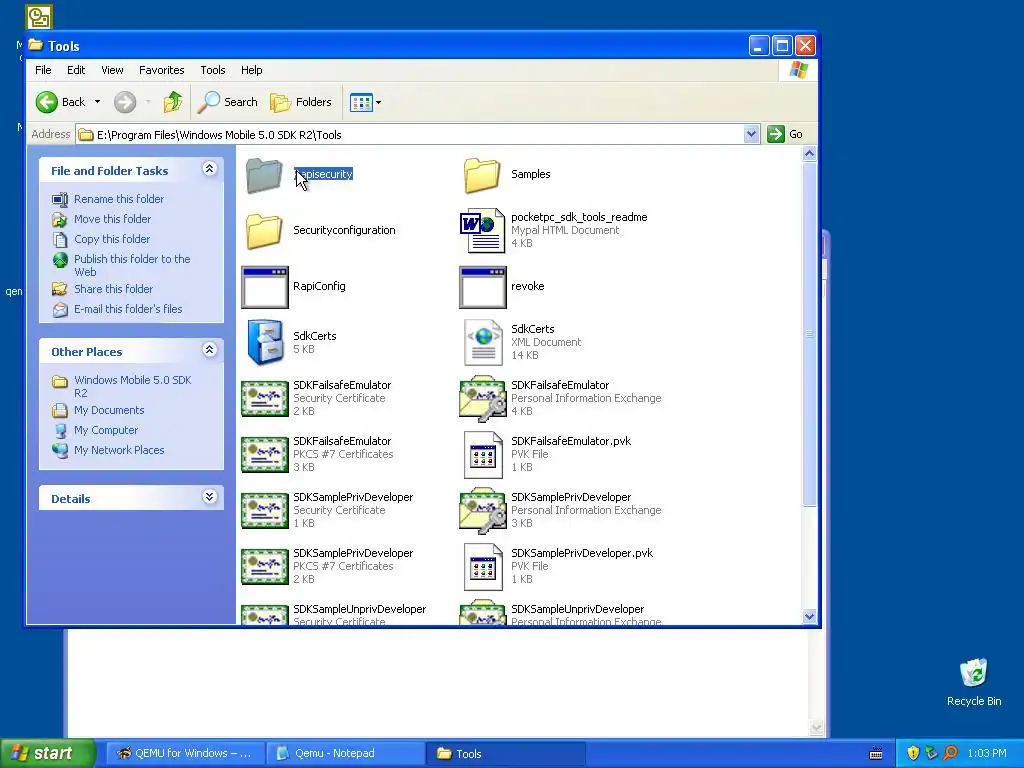The image size is (1024, 768).
Task: Open the Search pane
Action: coord(227,102)
